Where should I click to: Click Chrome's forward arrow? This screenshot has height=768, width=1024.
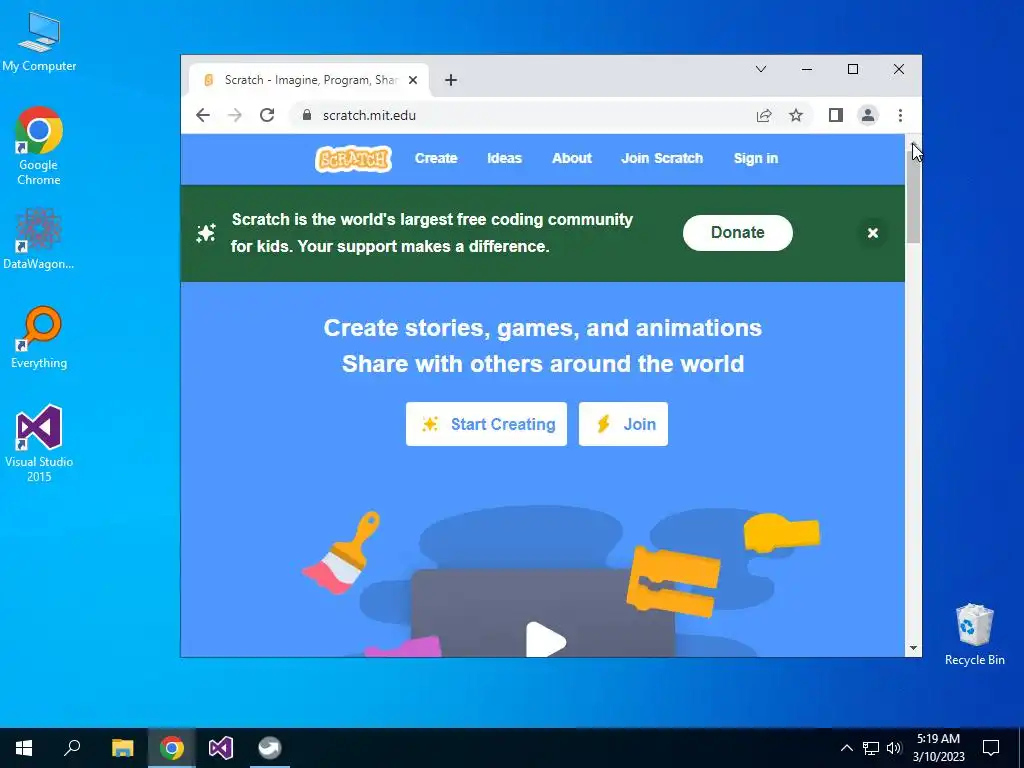[x=234, y=116]
